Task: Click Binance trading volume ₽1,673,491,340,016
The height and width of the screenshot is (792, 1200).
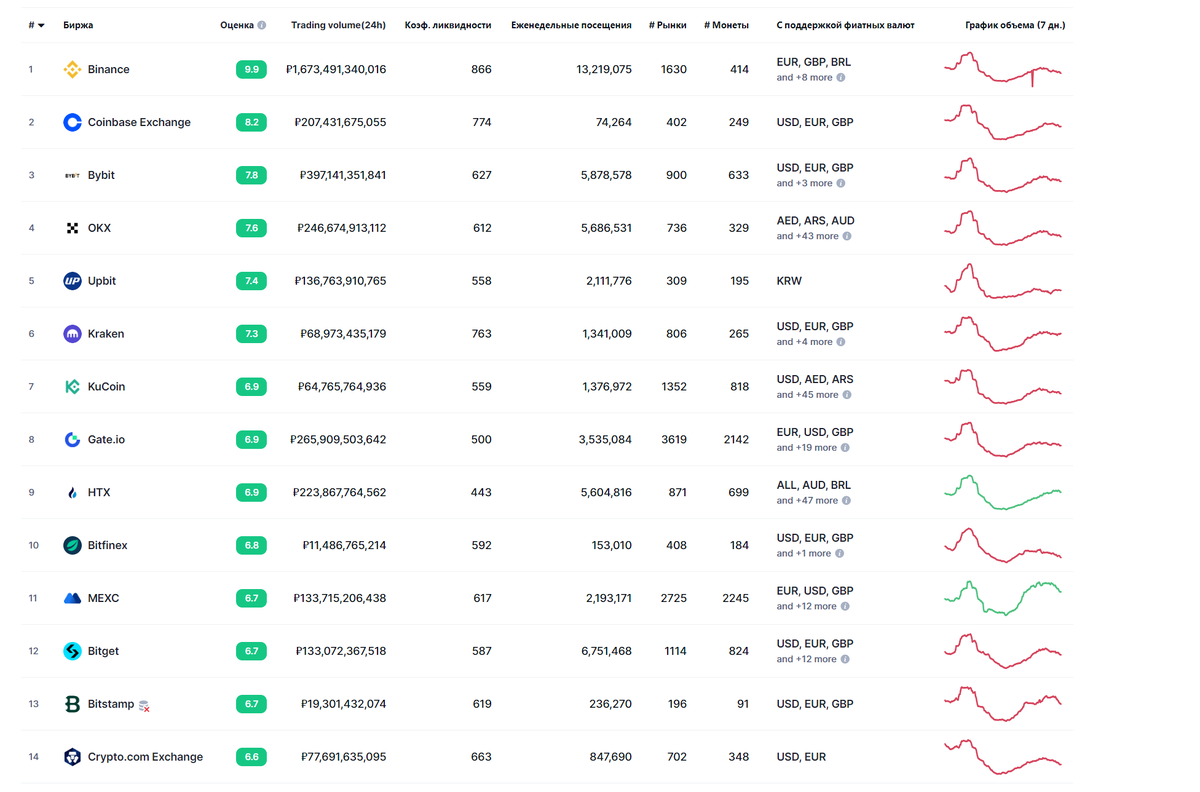Action: (x=336, y=69)
